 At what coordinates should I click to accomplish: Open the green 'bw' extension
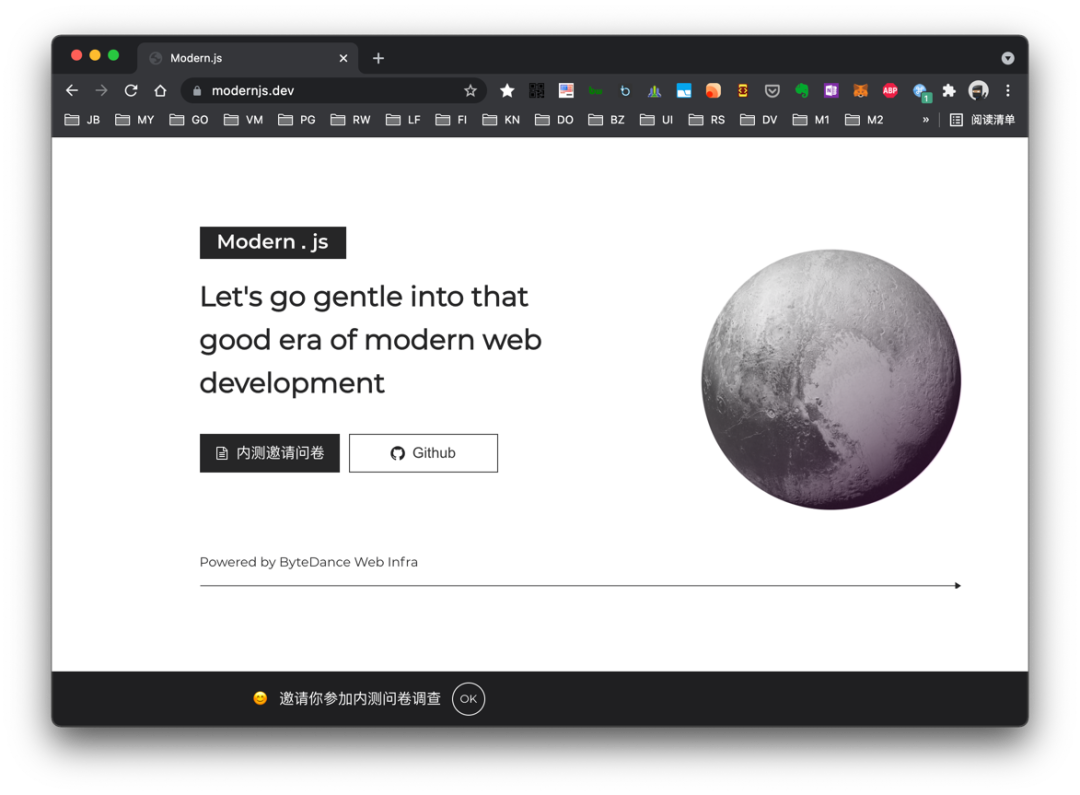point(596,90)
